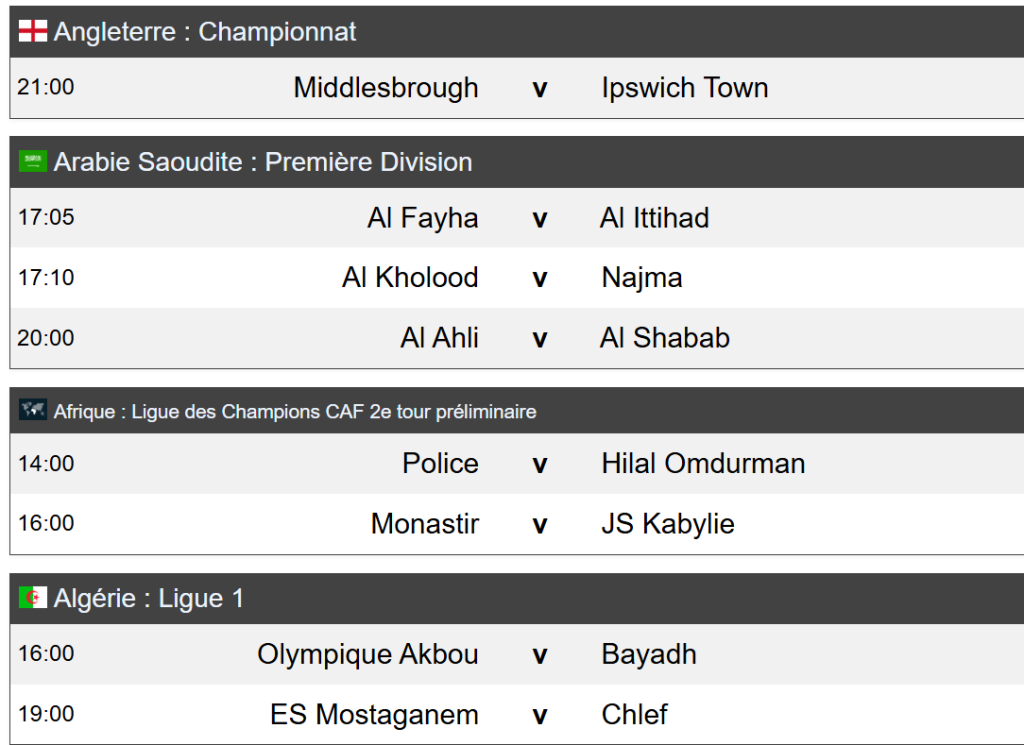Open the Al Kholood v Najma match
The height and width of the screenshot is (745, 1024).
point(540,278)
